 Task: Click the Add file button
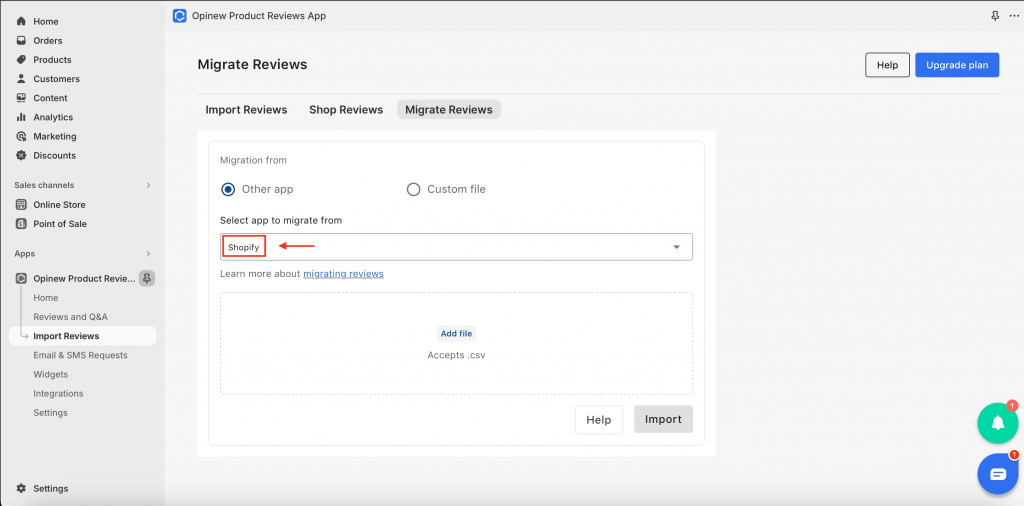tap(456, 334)
